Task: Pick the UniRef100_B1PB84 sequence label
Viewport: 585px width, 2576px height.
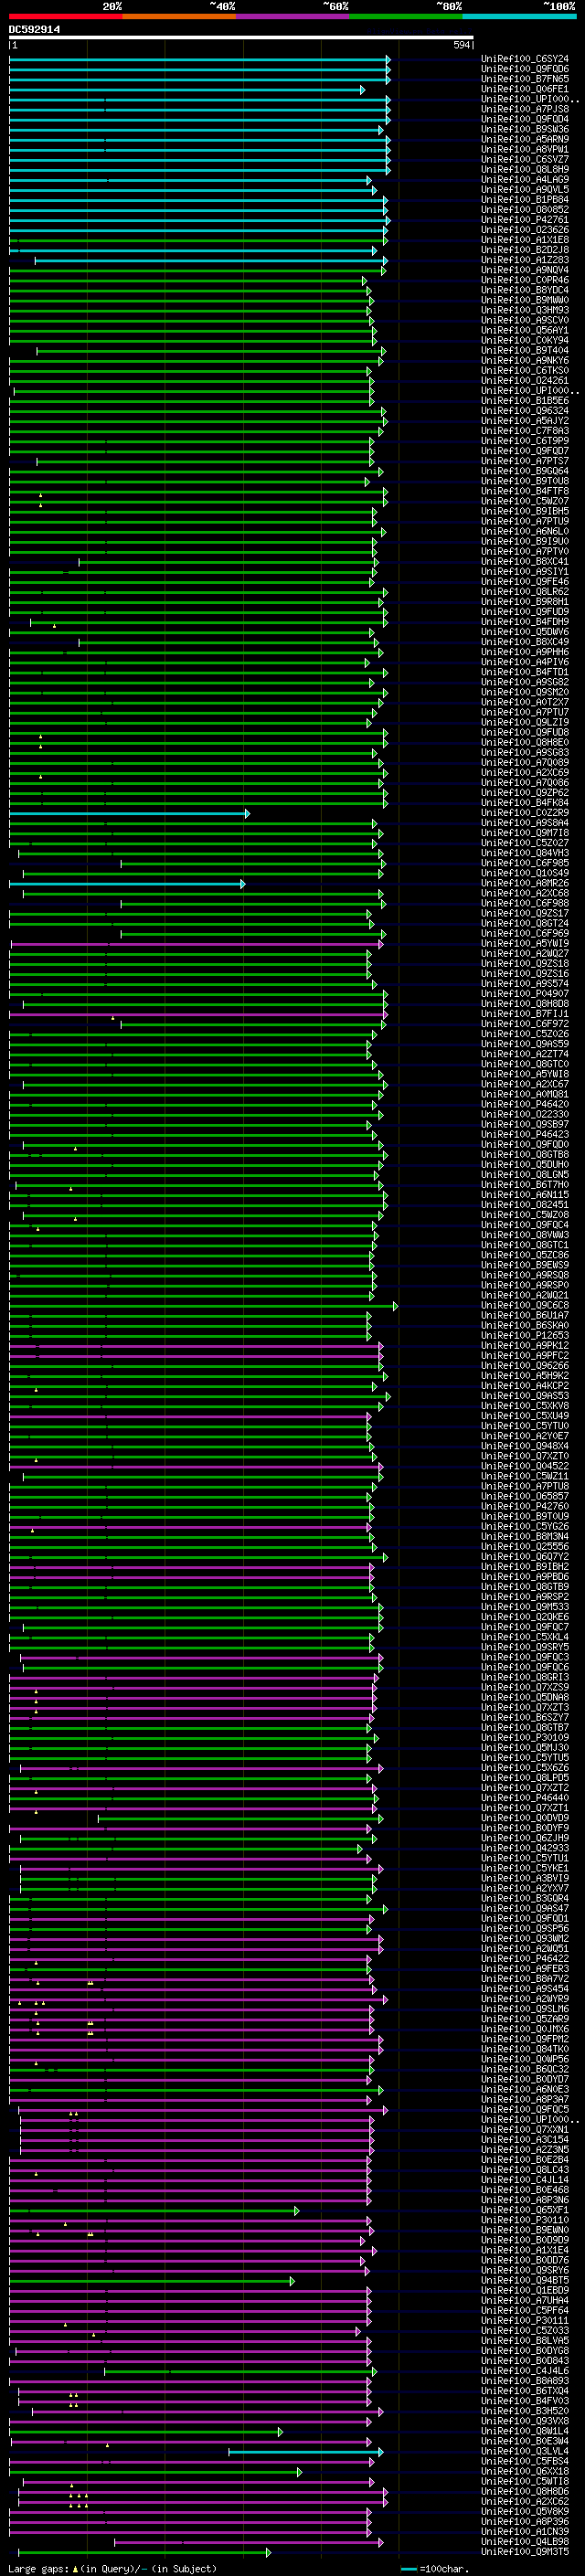Action: pyautogui.click(x=525, y=200)
